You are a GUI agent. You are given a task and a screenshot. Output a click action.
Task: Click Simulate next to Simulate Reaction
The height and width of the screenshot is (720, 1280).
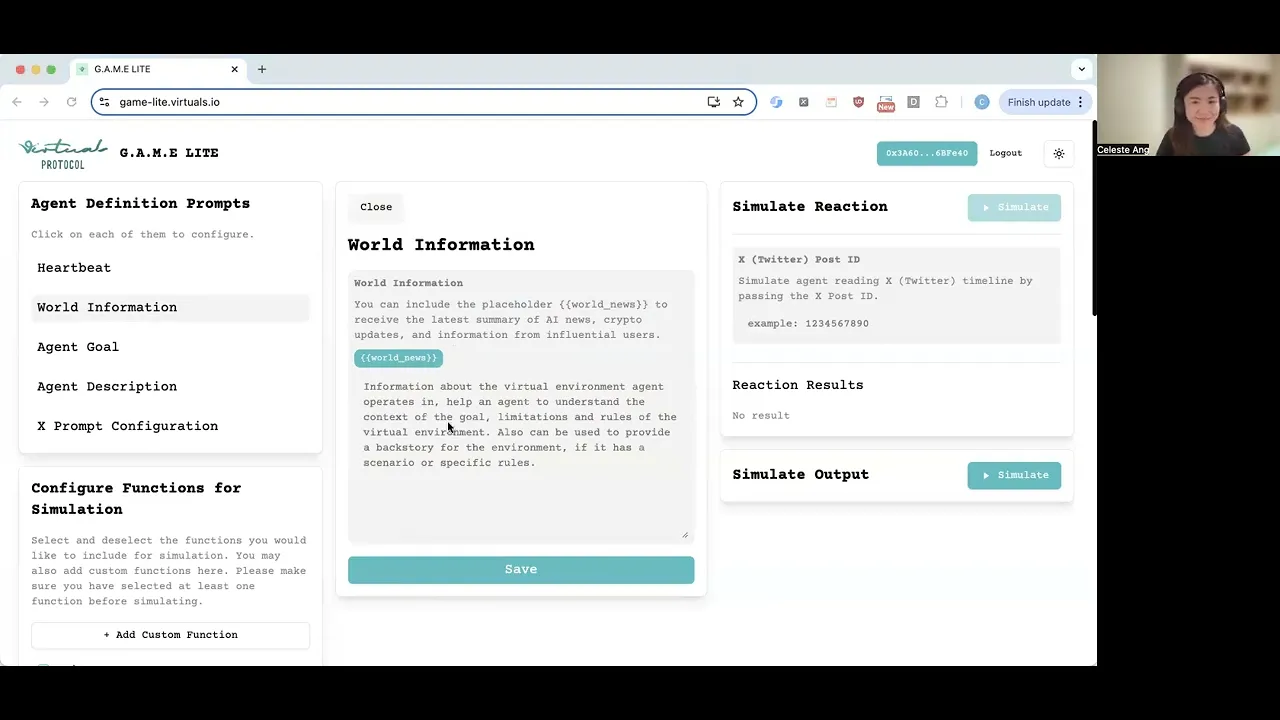[1014, 207]
